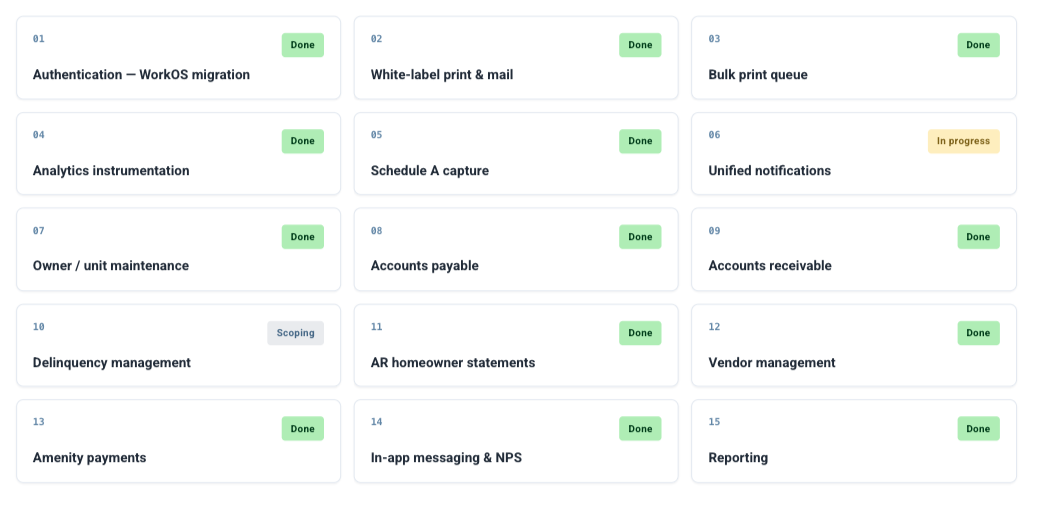Click the Scoping badge on Delinquency management
This screenshot has width=1037, height=505.
[295, 332]
